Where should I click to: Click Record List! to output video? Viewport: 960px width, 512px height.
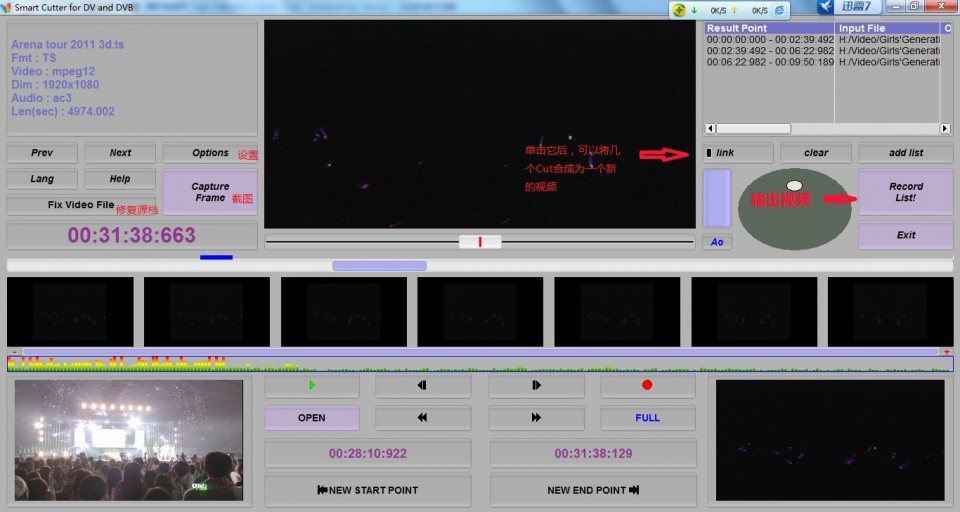click(906, 192)
